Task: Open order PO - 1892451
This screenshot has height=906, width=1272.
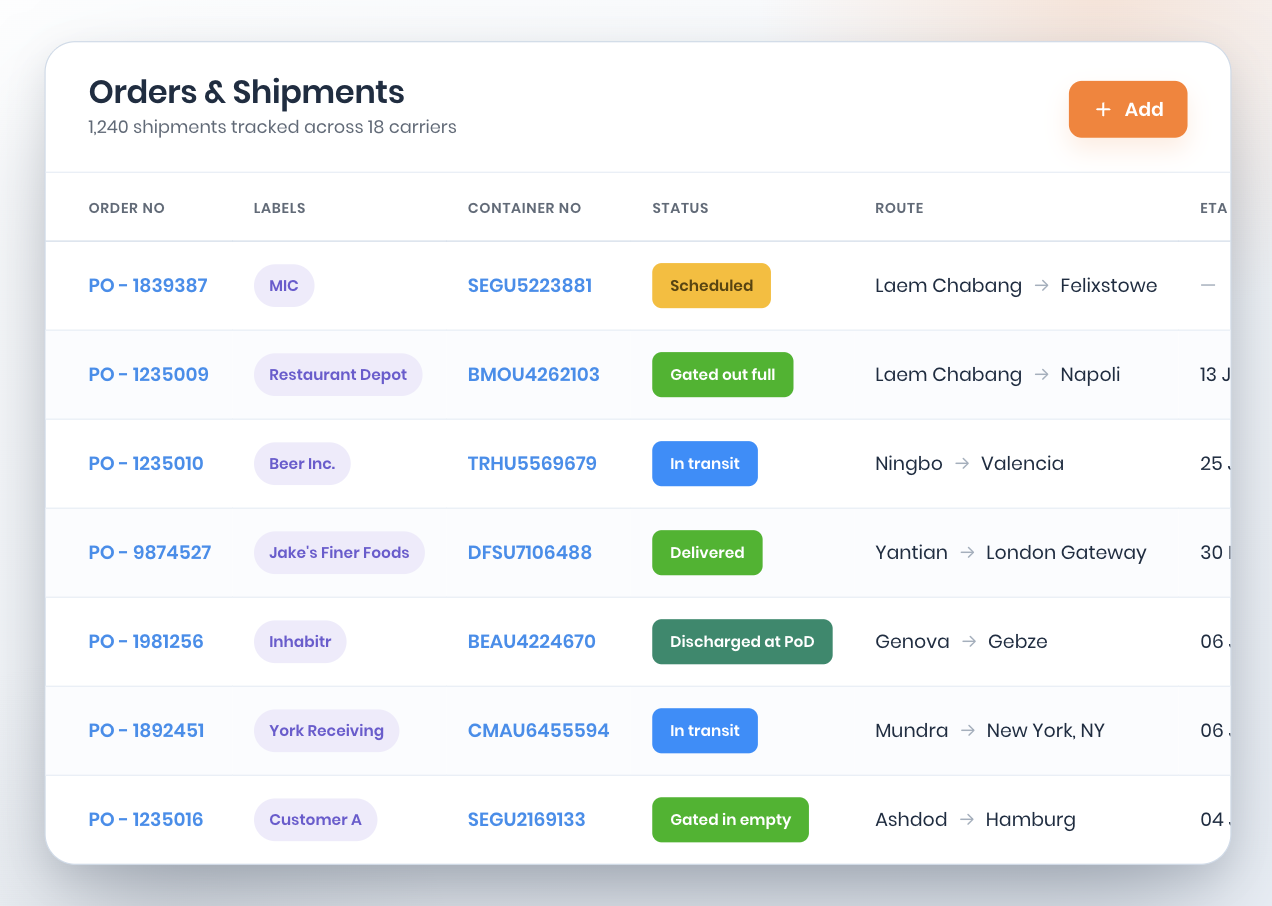Action: [147, 731]
